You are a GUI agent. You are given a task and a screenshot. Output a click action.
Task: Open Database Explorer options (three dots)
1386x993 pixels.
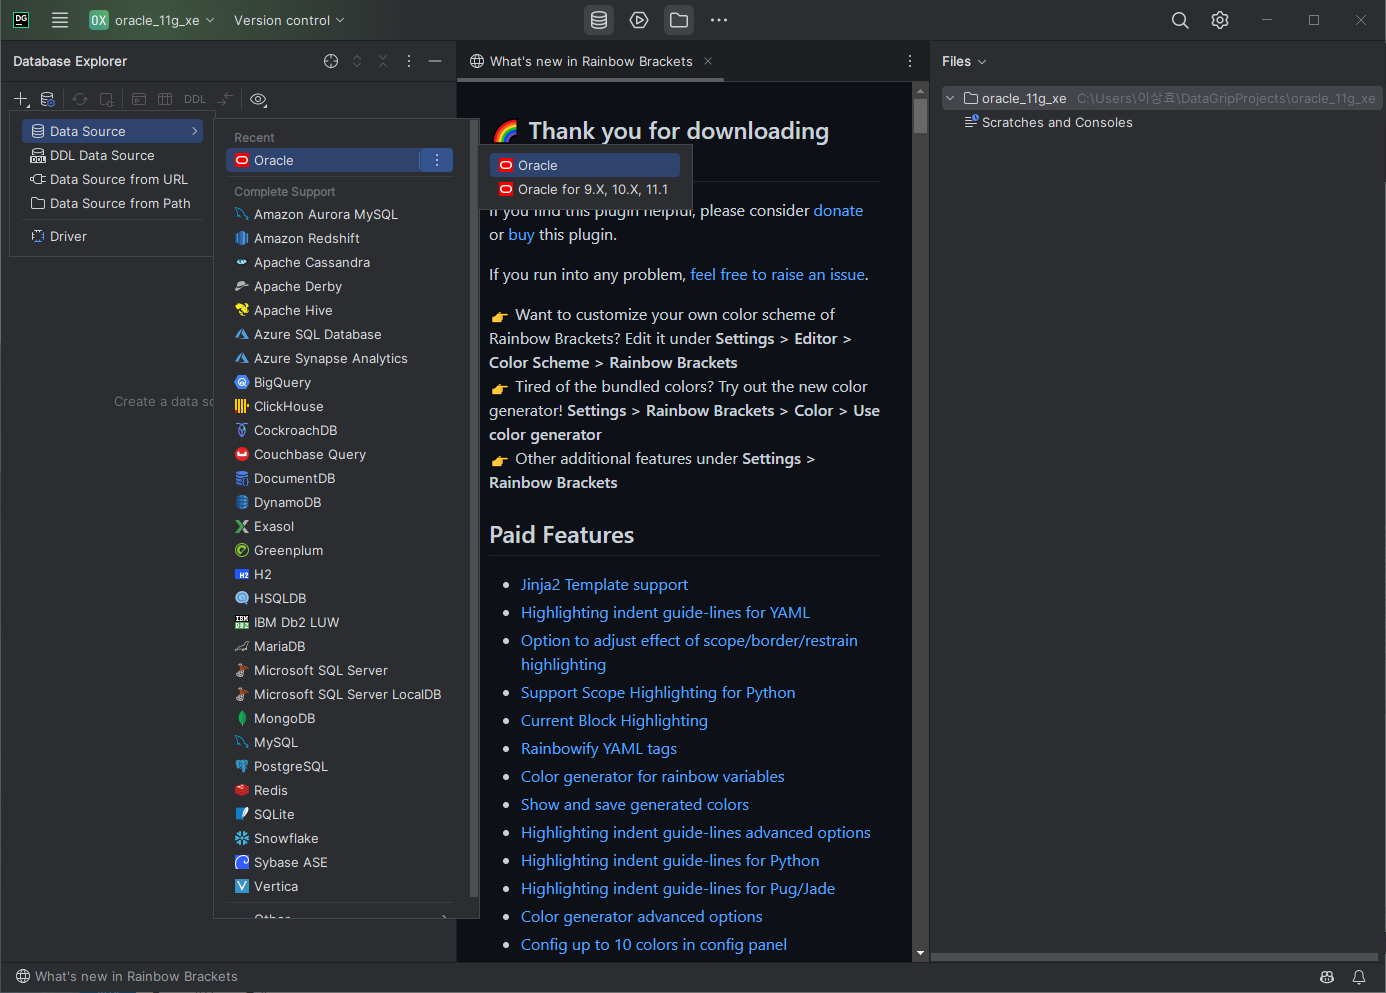click(409, 61)
